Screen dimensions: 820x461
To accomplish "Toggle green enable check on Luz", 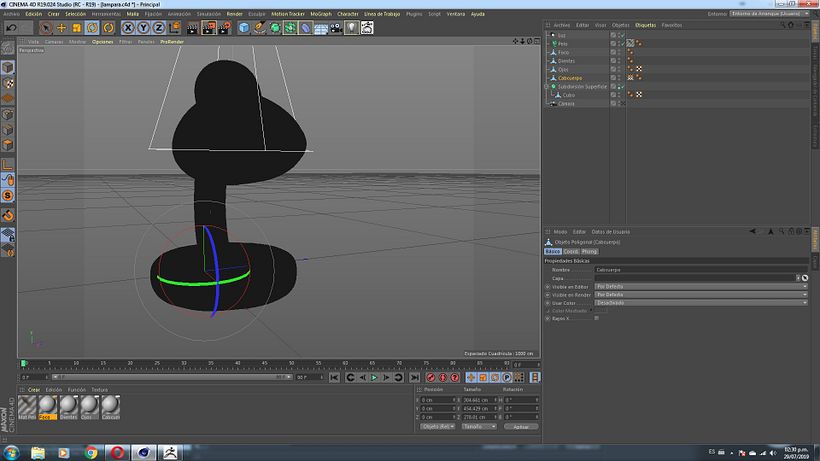I will [621, 36].
